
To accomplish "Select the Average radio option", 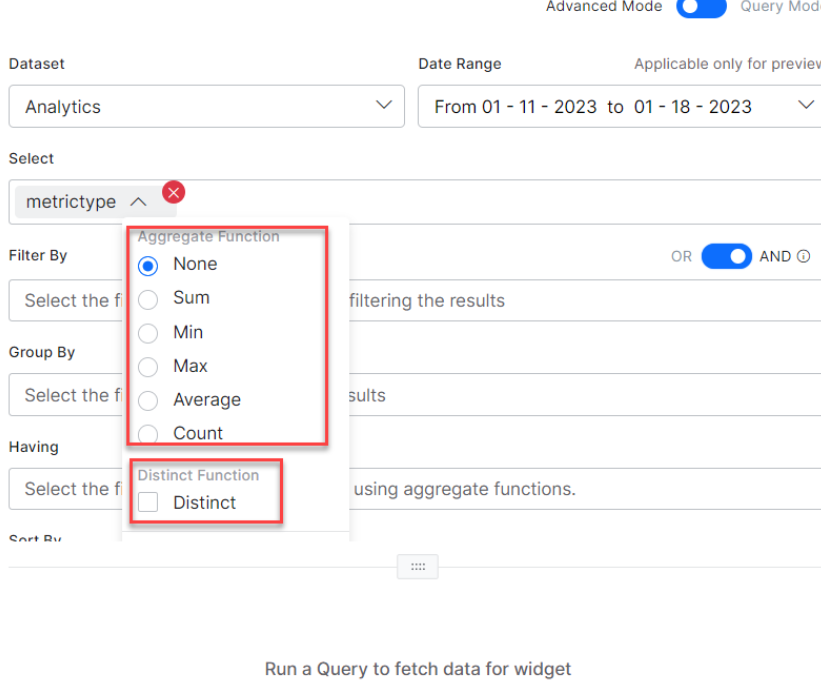I will [x=148, y=401].
